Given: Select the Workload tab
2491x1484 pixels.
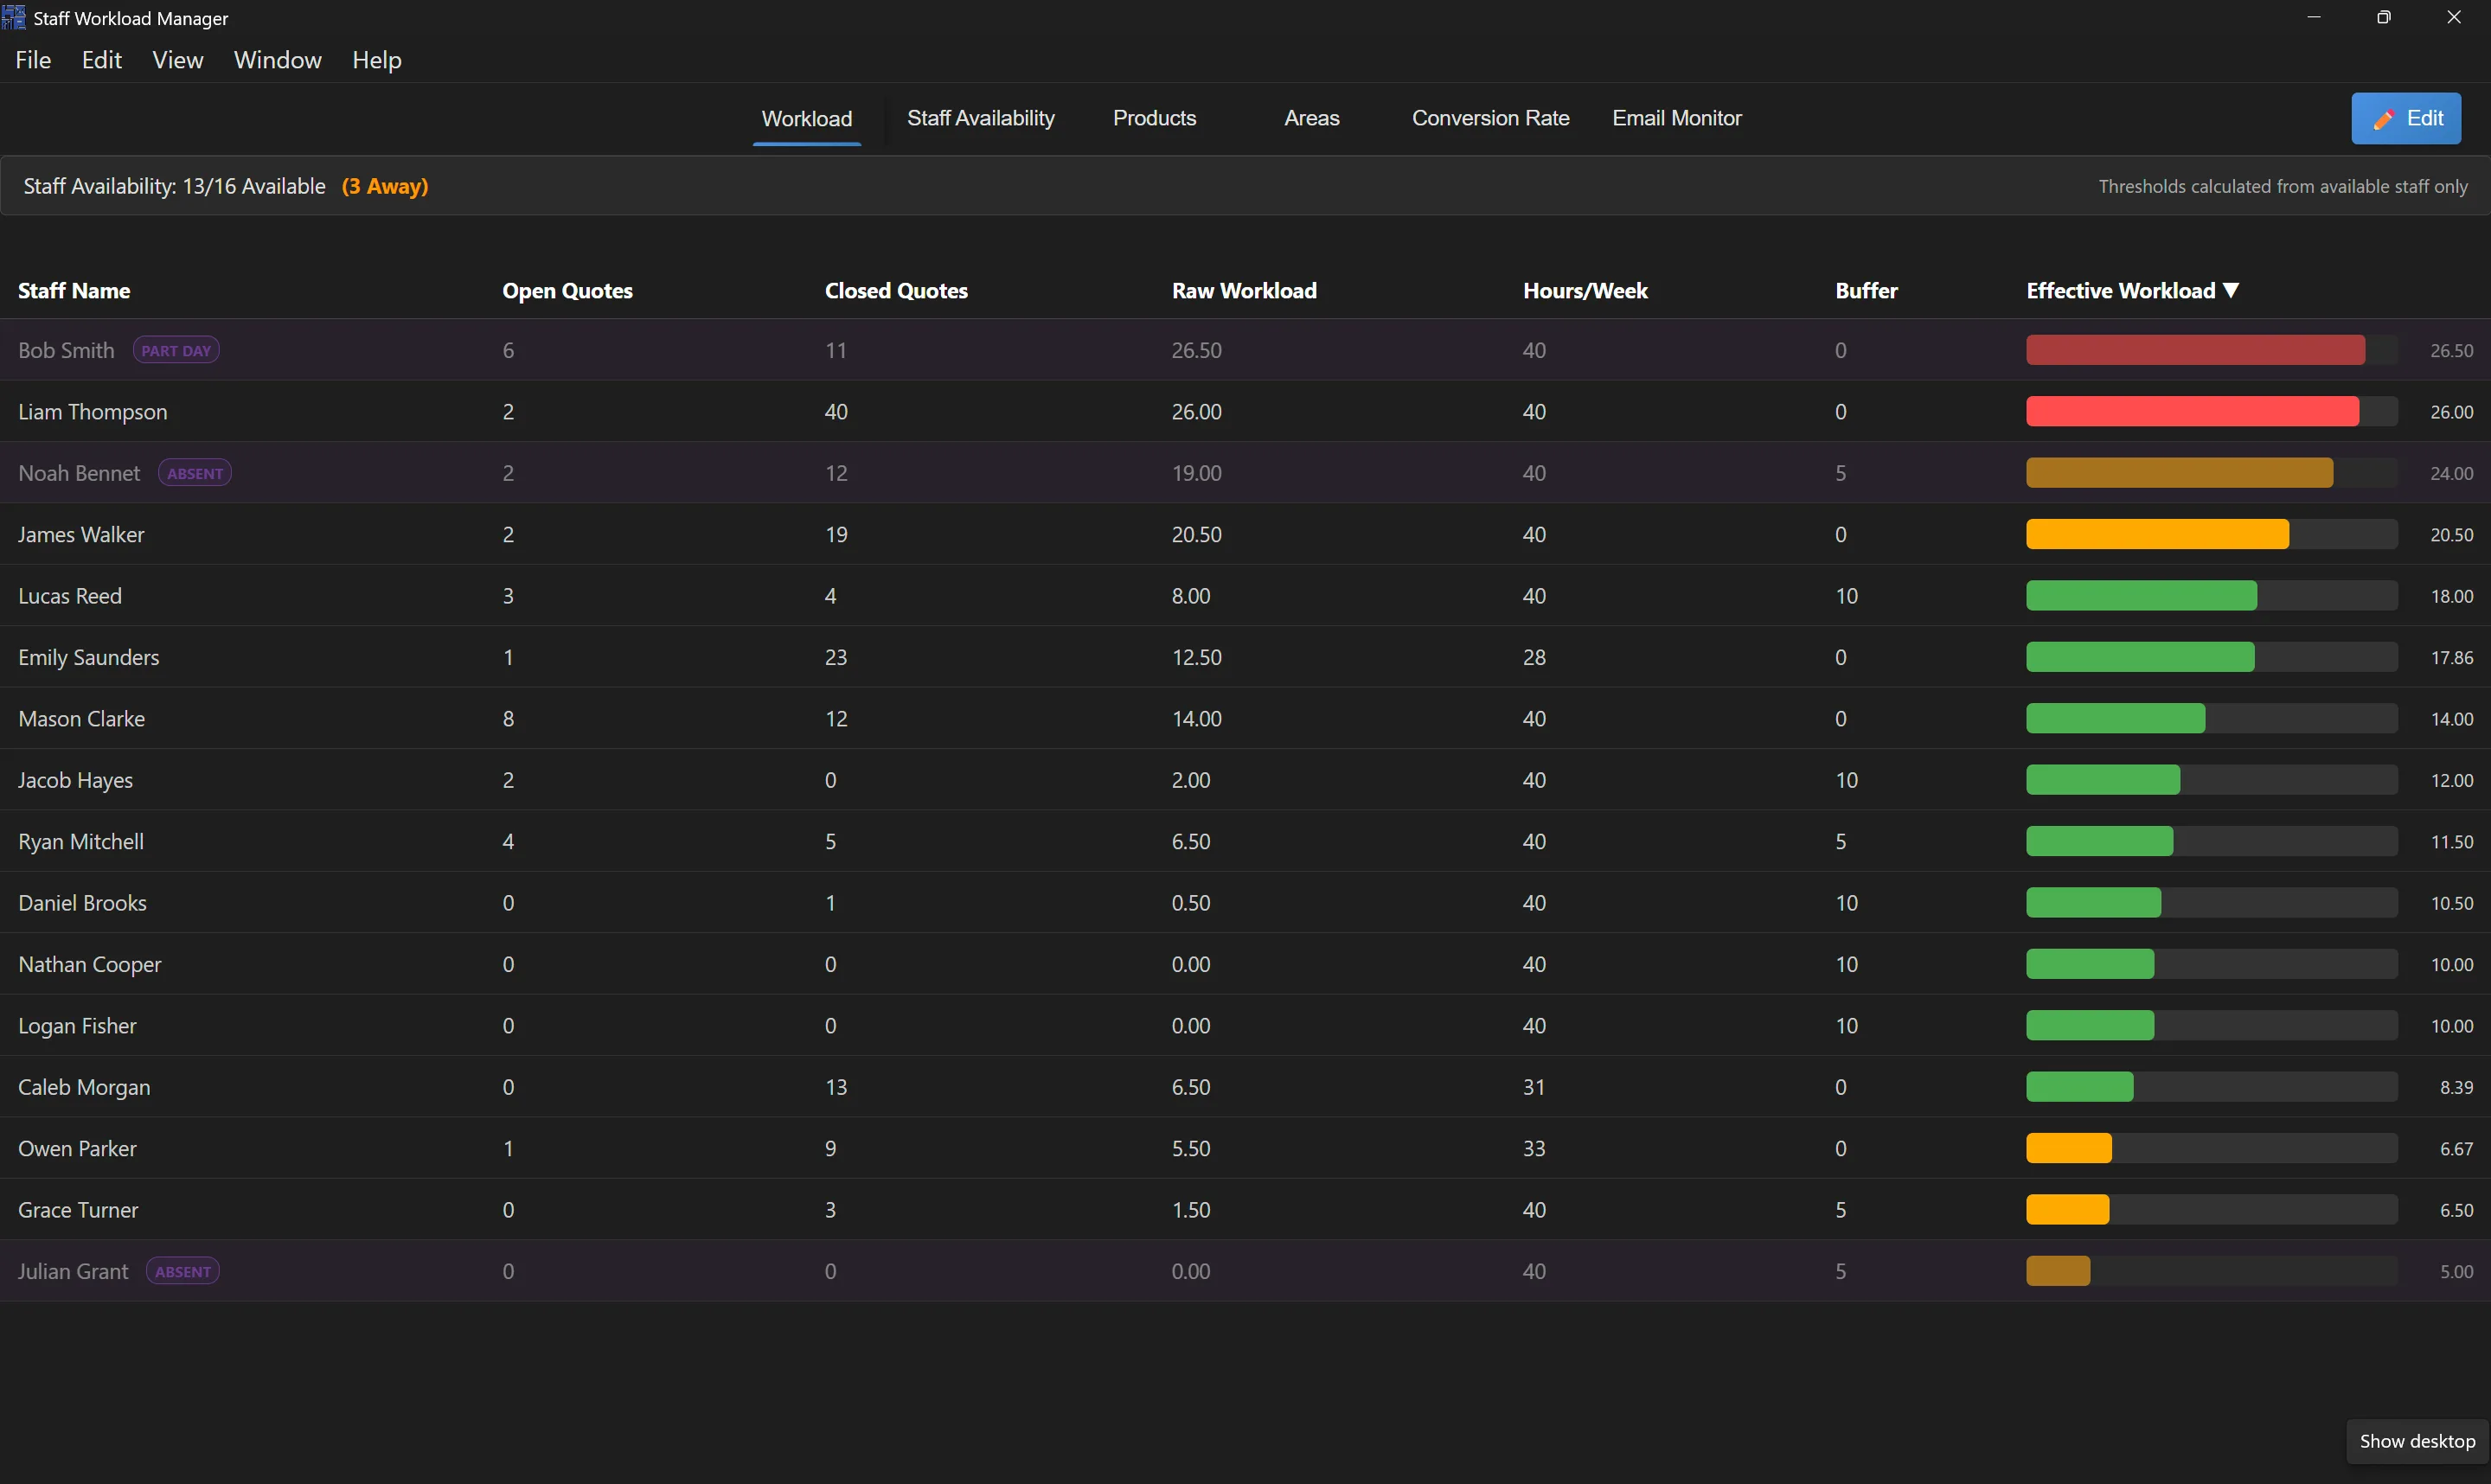Looking at the screenshot, I should pos(807,118).
